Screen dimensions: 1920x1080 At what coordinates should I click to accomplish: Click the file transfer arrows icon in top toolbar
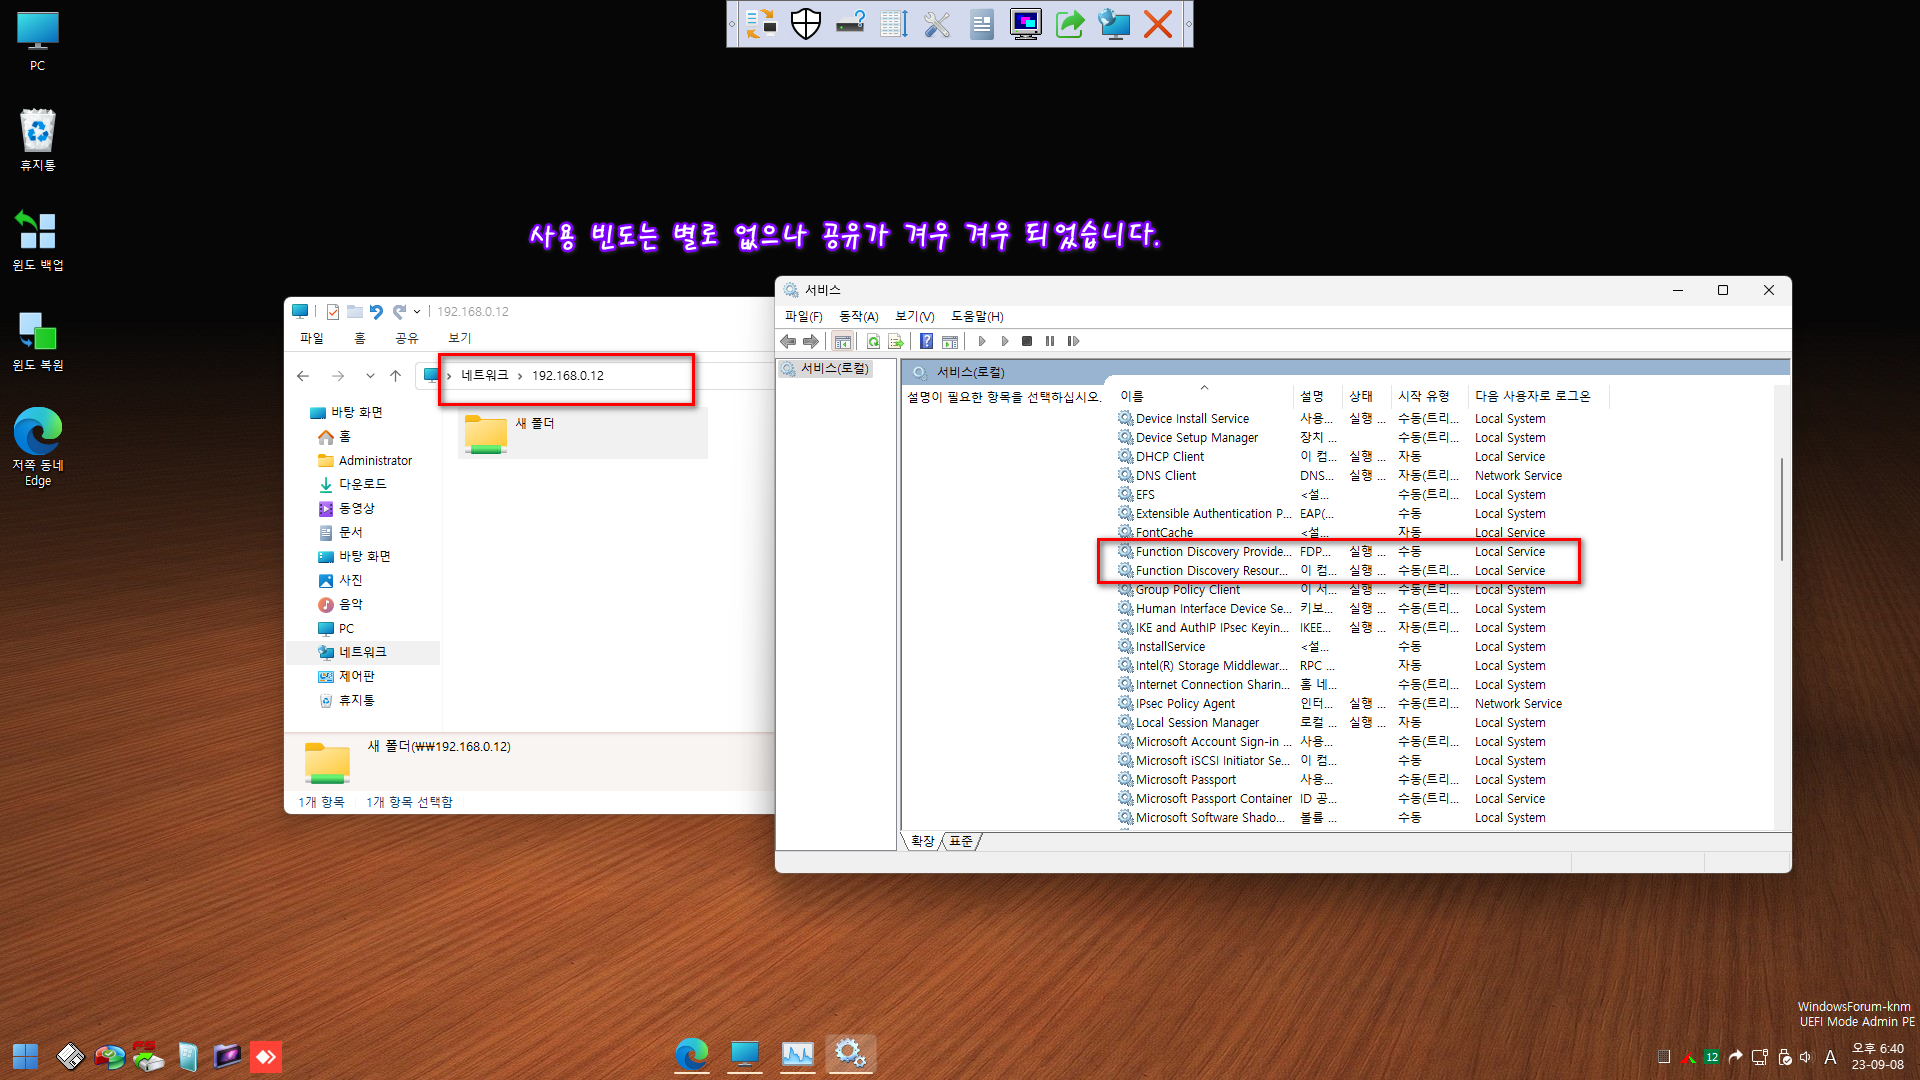[761, 23]
